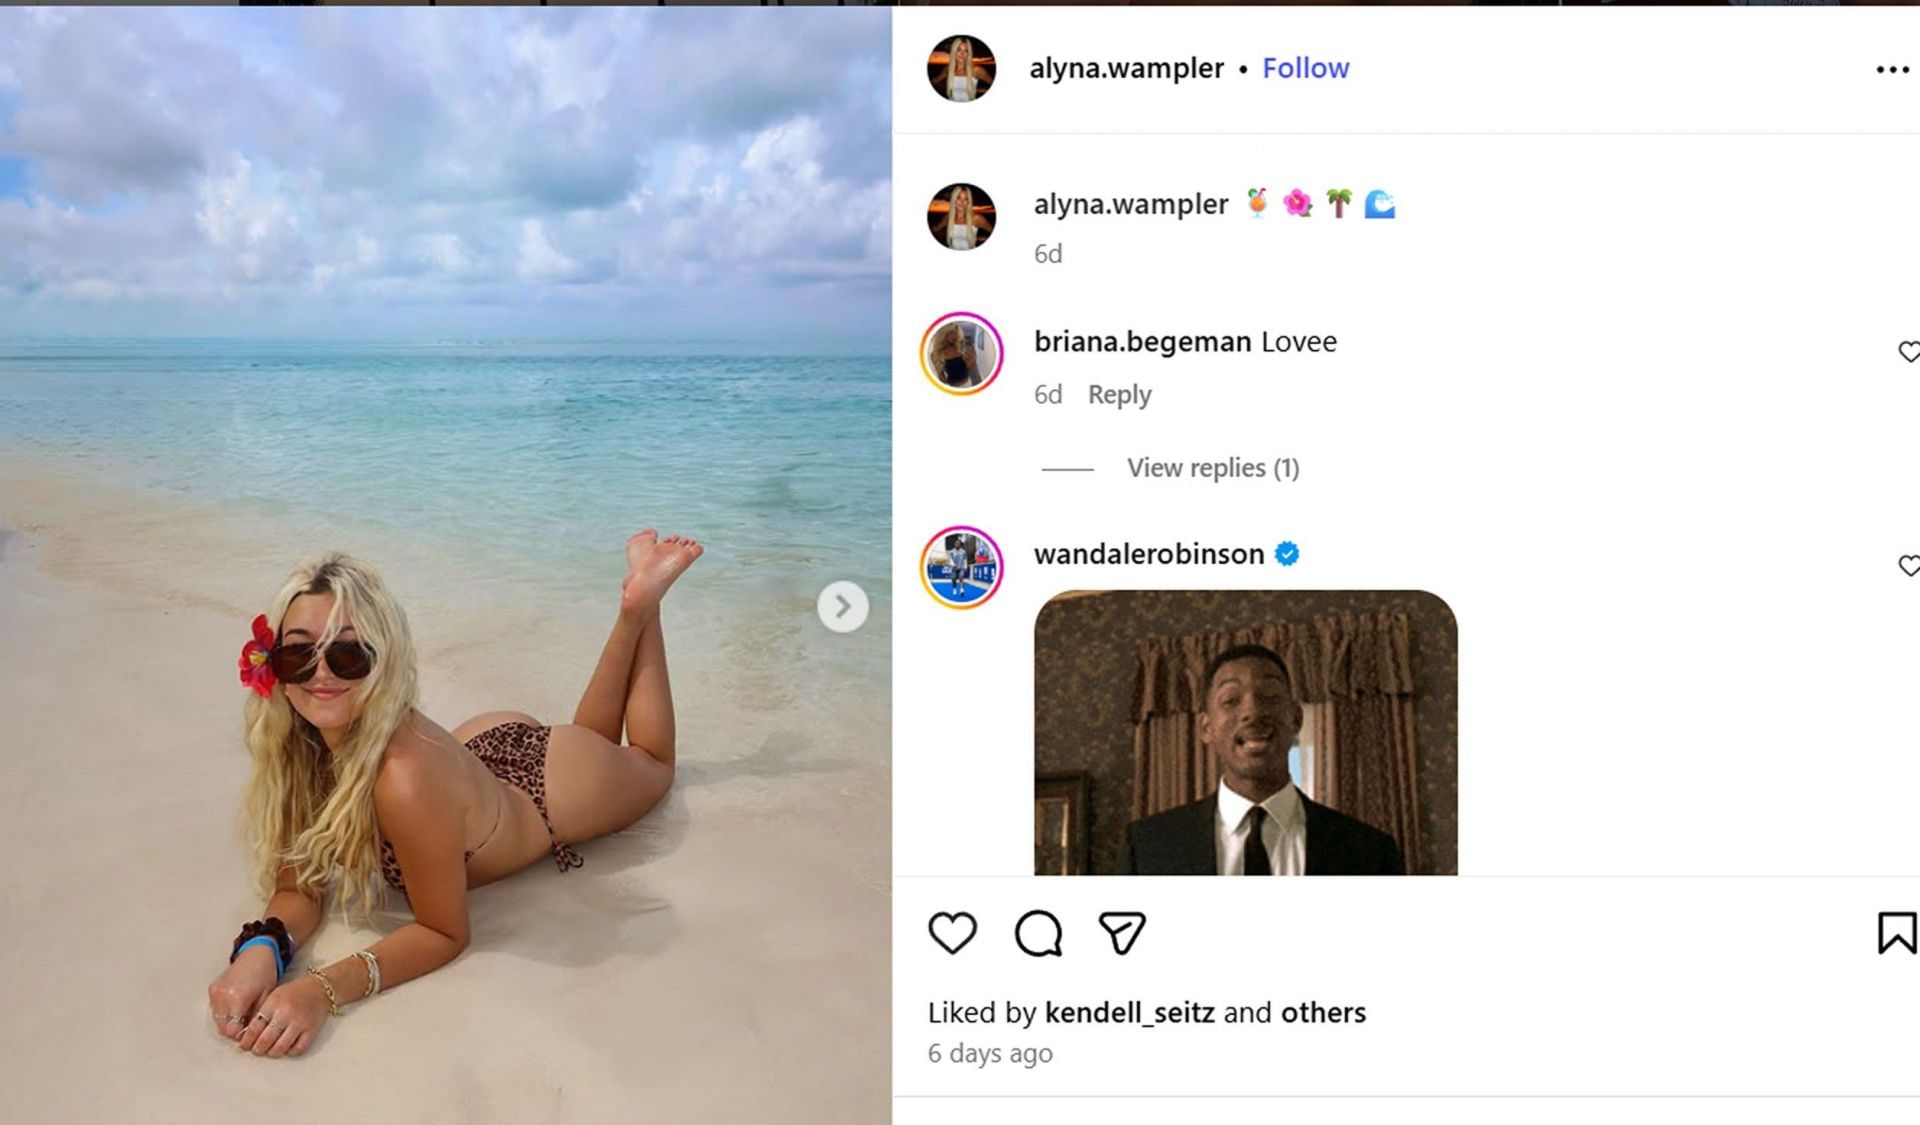Like wandalerobinson's comment
The image size is (1920, 1125).
coord(1908,566)
